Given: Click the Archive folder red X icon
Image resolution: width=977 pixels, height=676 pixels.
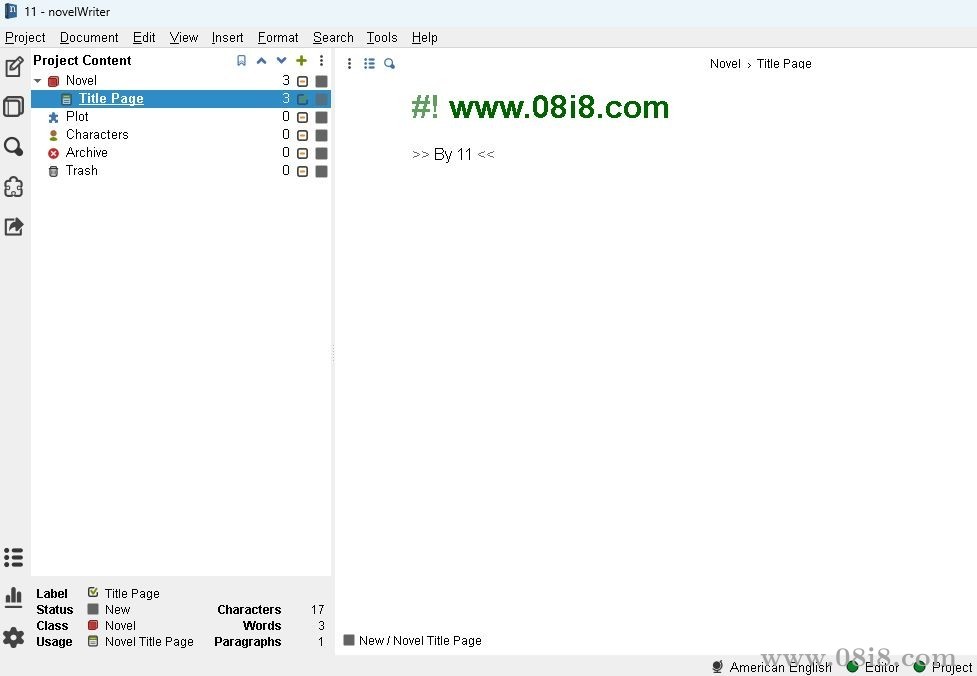Looking at the screenshot, I should 54,153.
